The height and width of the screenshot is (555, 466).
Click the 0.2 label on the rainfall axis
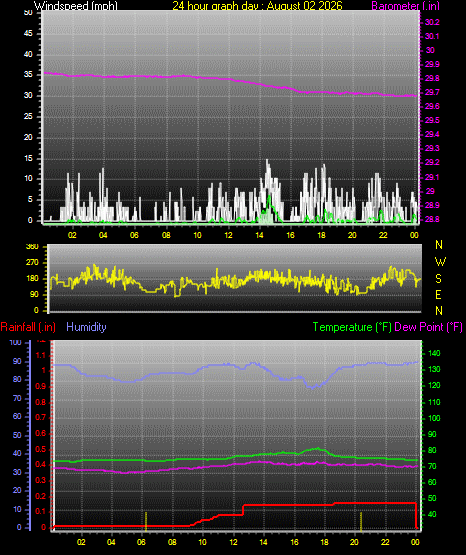pos(41,496)
